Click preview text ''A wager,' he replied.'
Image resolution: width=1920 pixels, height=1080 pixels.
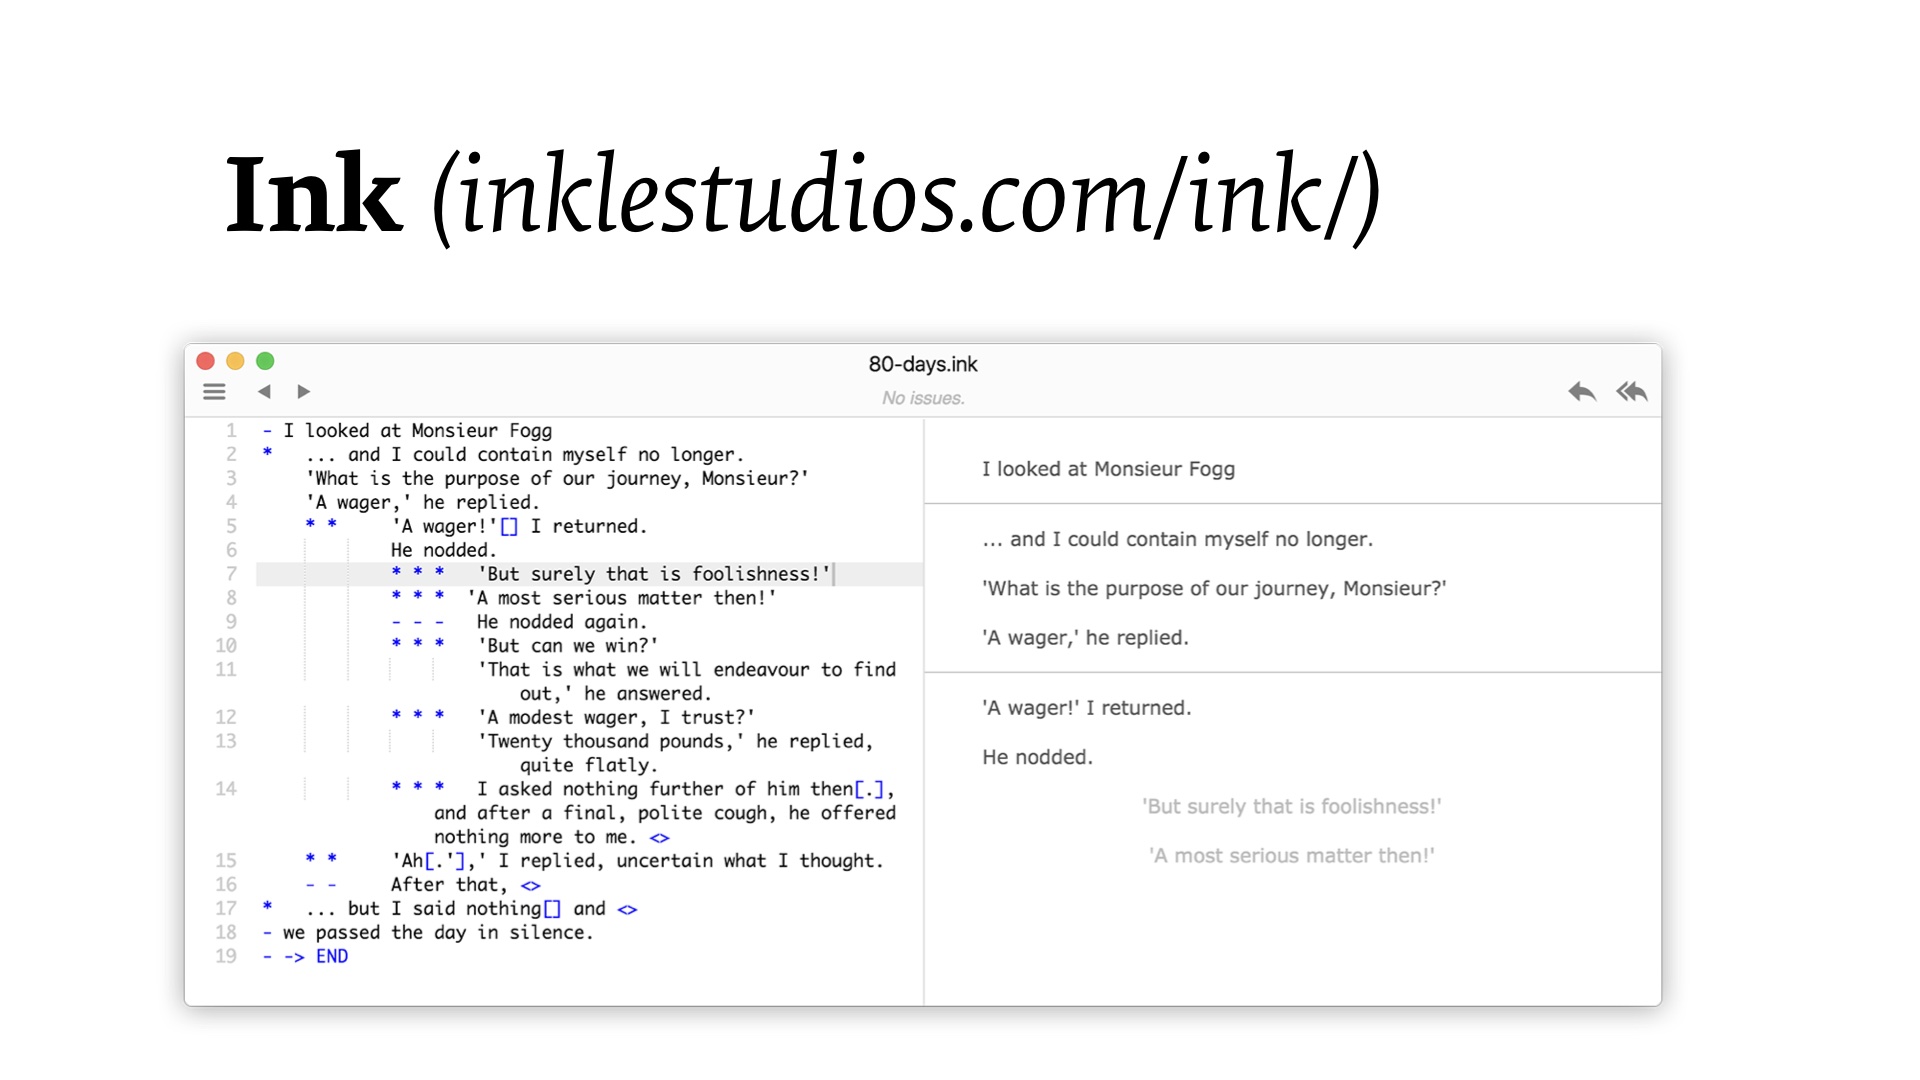(x=1085, y=638)
